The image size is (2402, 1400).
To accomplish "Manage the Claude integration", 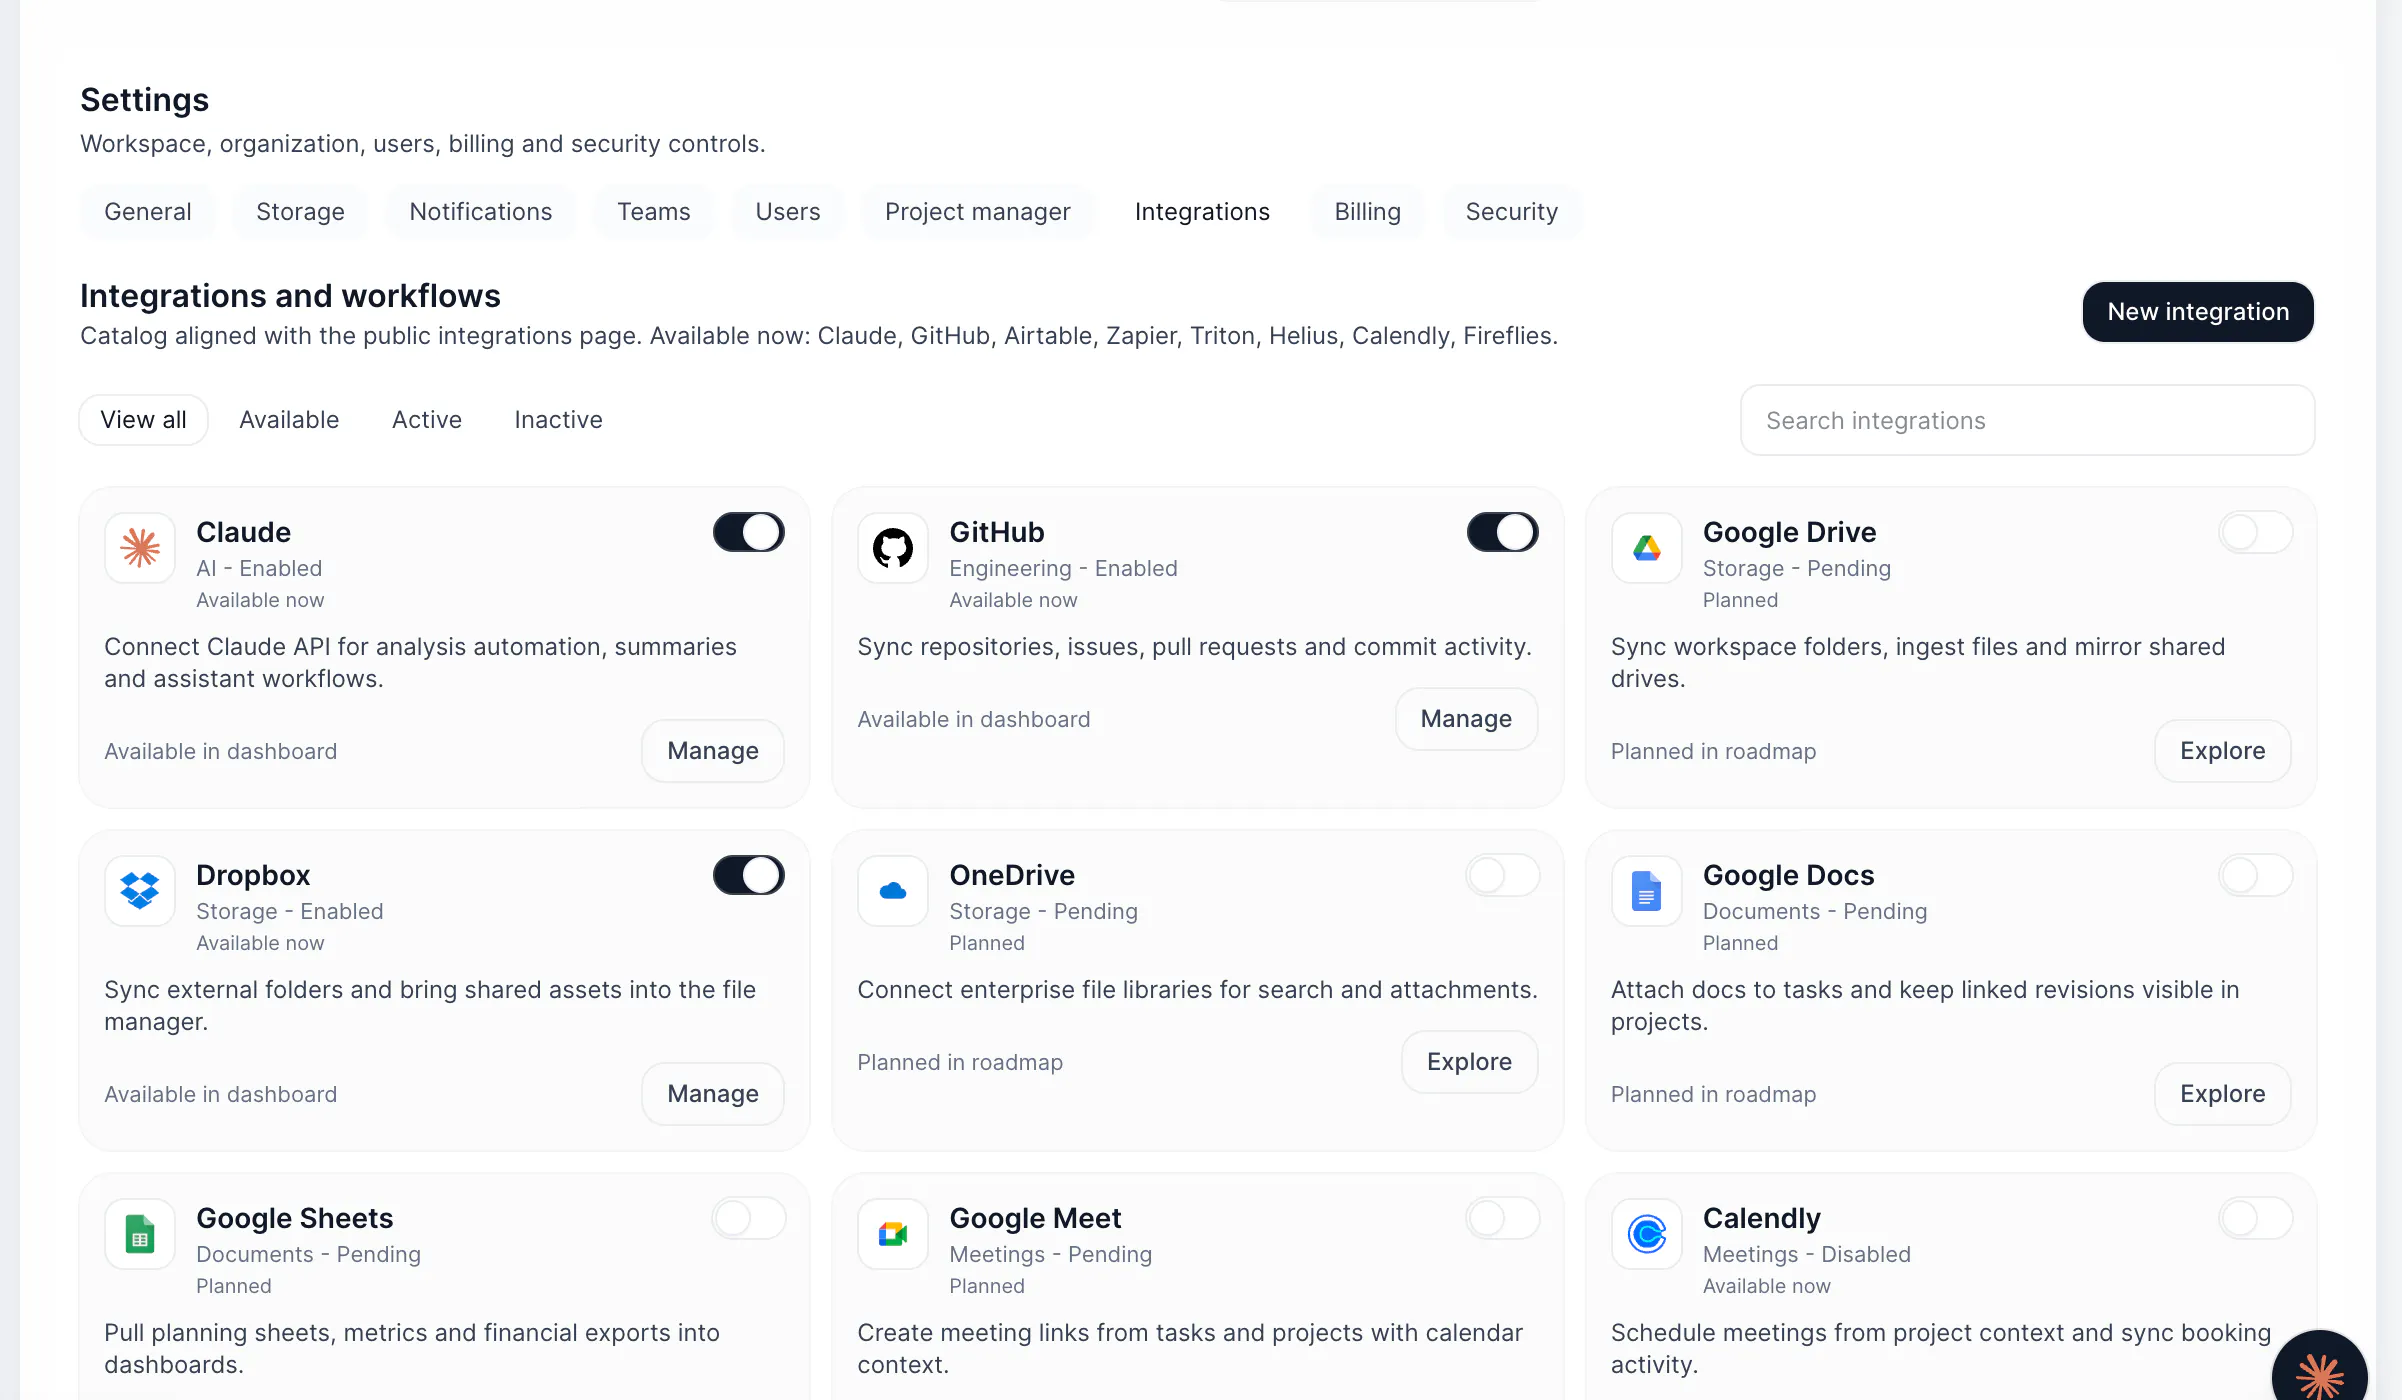I will tap(713, 751).
